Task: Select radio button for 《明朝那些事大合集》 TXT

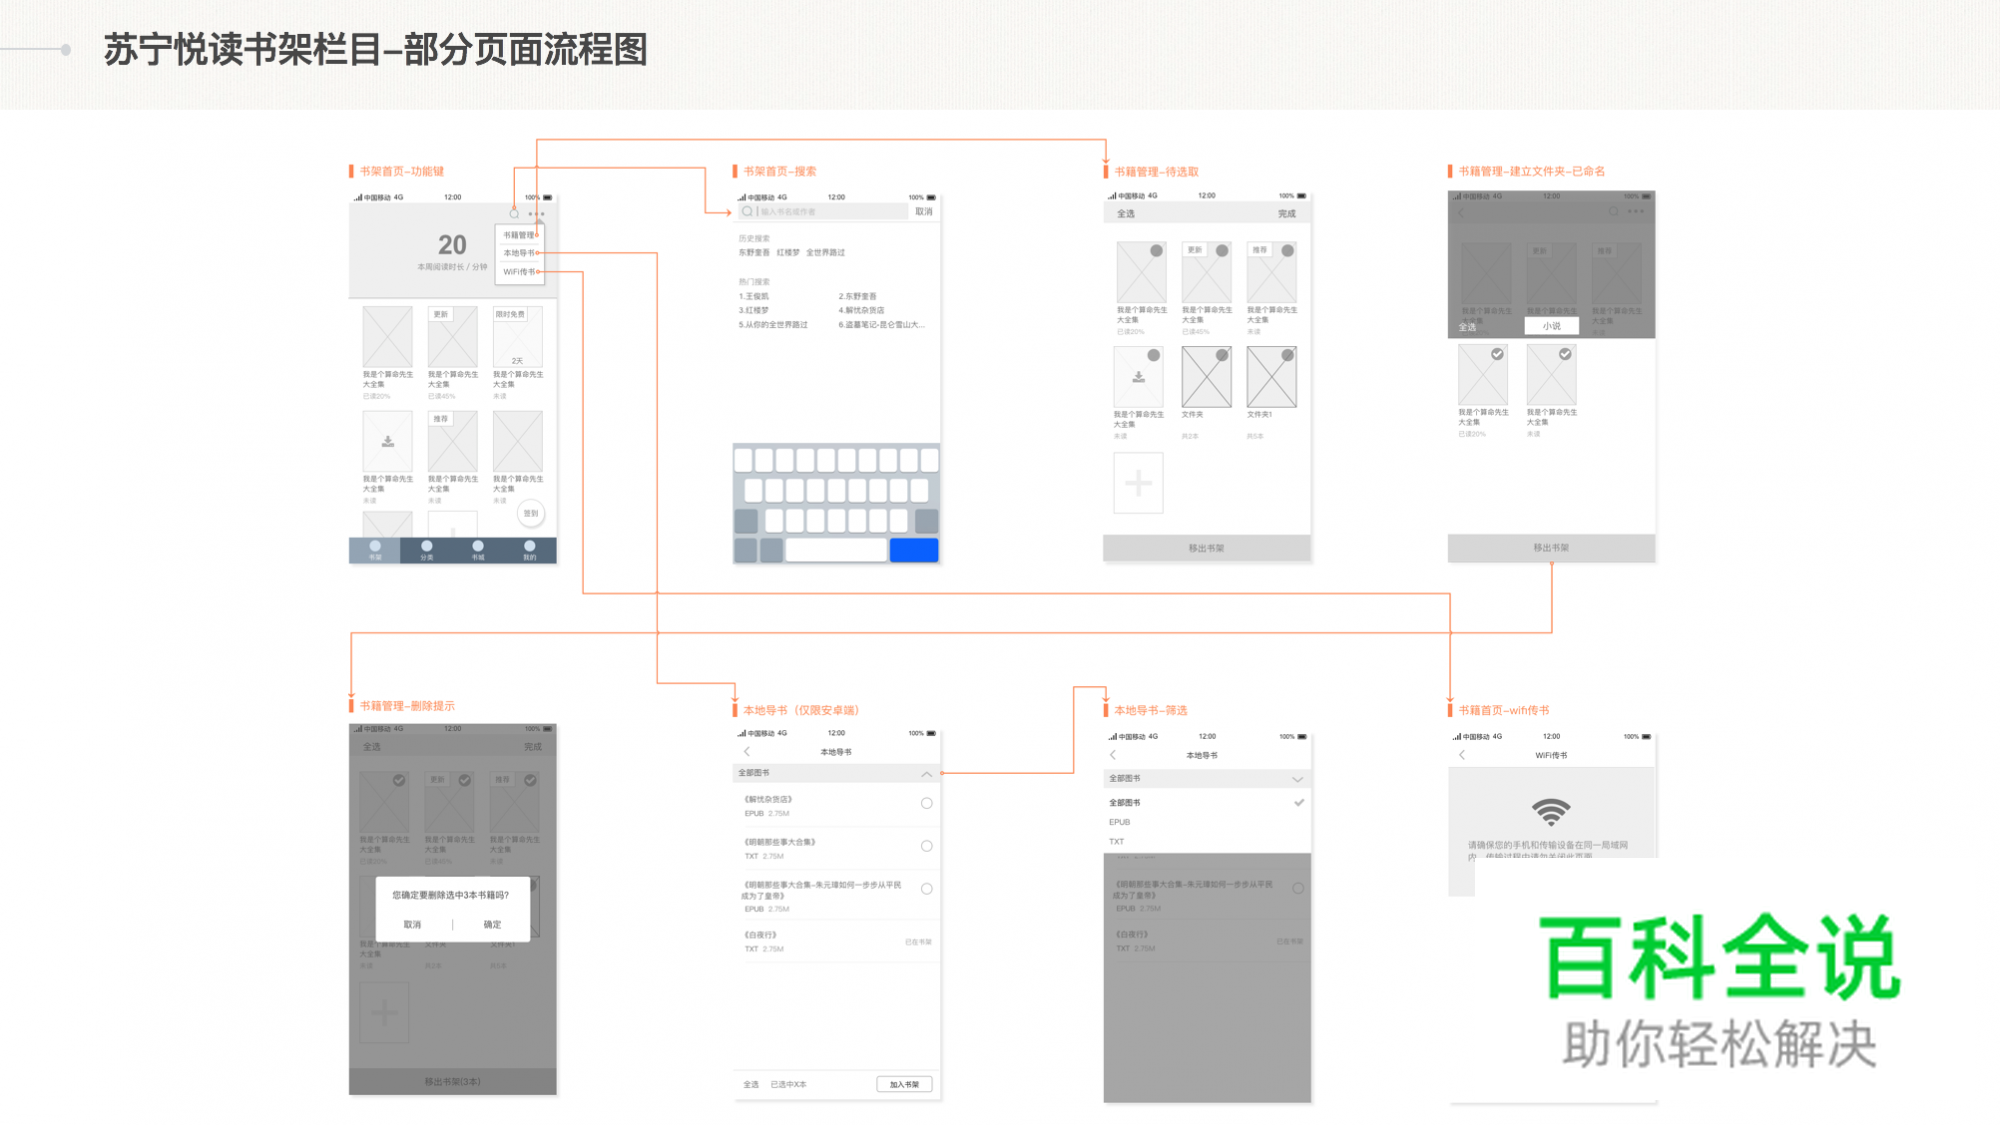Action: 927,846
